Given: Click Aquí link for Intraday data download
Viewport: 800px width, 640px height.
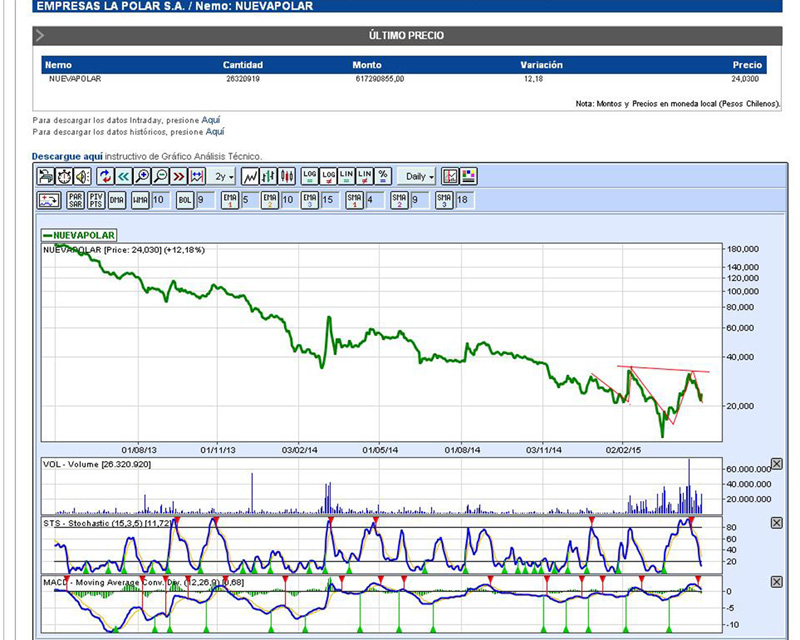Looking at the screenshot, I should pos(211,120).
